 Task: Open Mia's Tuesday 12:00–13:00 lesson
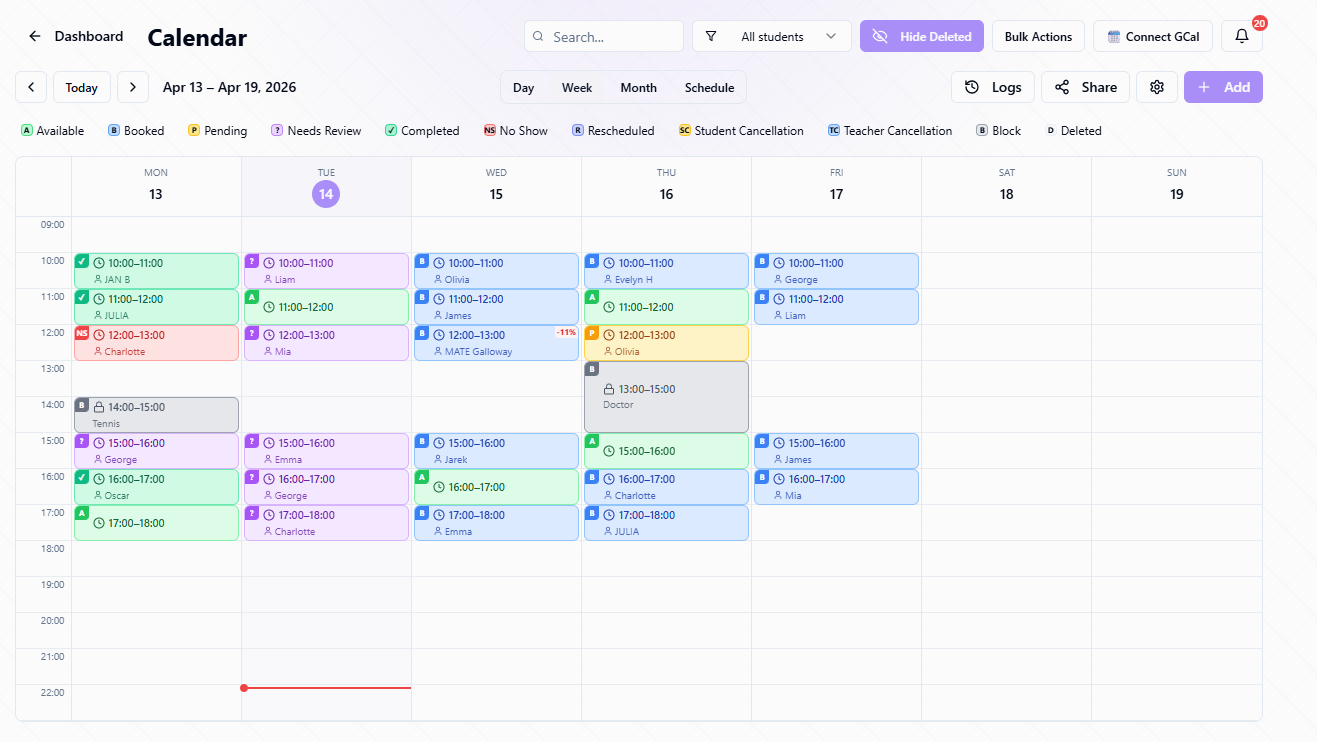326,343
